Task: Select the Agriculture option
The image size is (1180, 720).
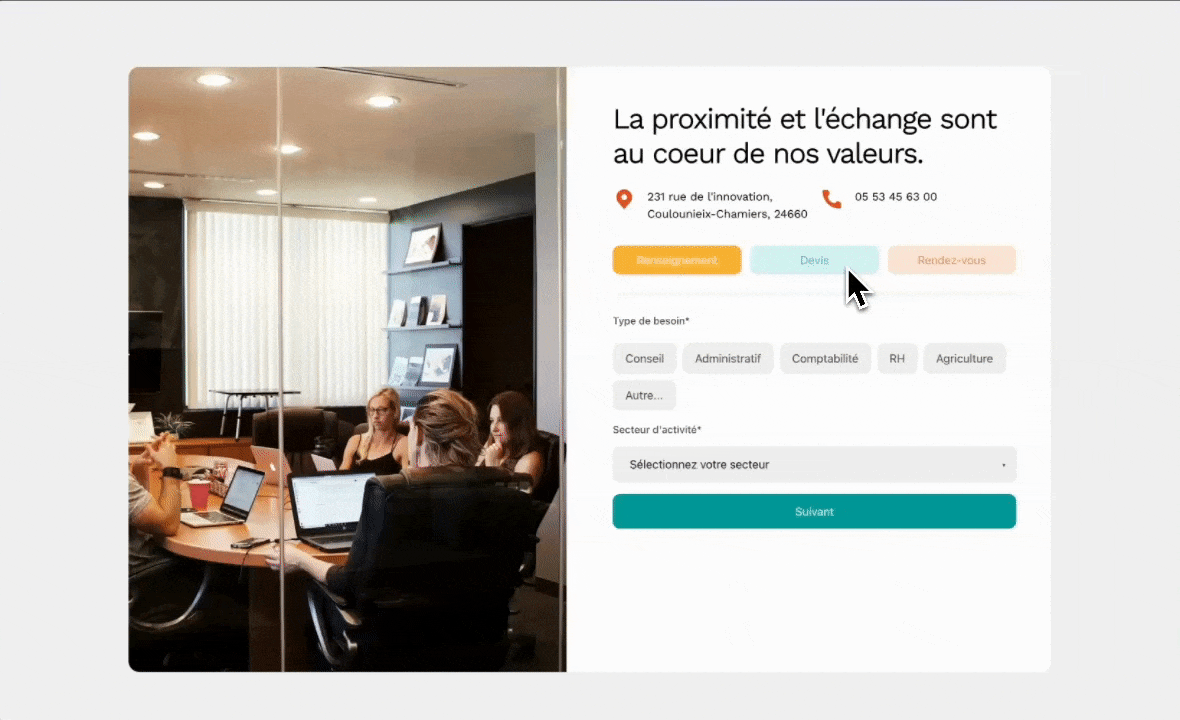Action: tap(964, 359)
